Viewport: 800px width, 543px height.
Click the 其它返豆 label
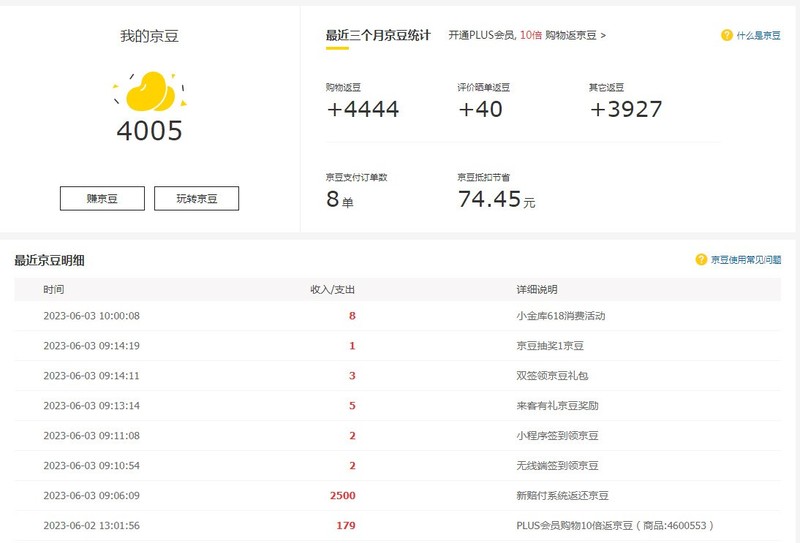607,87
